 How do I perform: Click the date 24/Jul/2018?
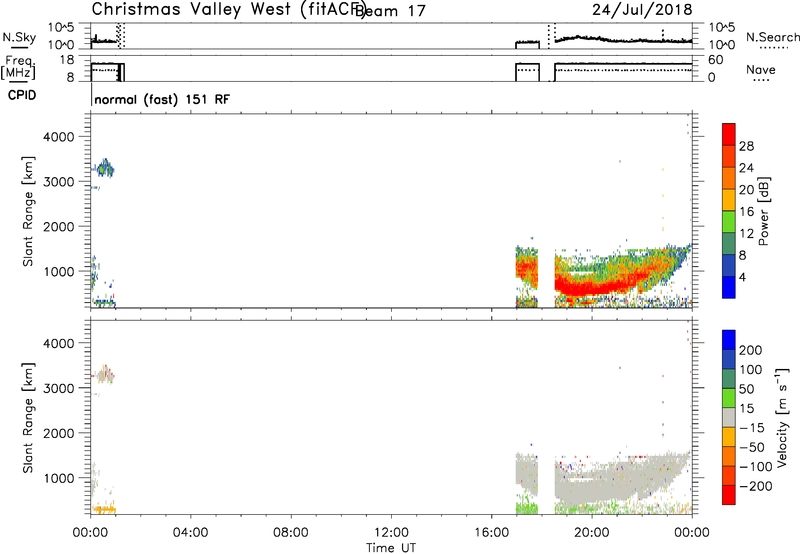(x=642, y=10)
